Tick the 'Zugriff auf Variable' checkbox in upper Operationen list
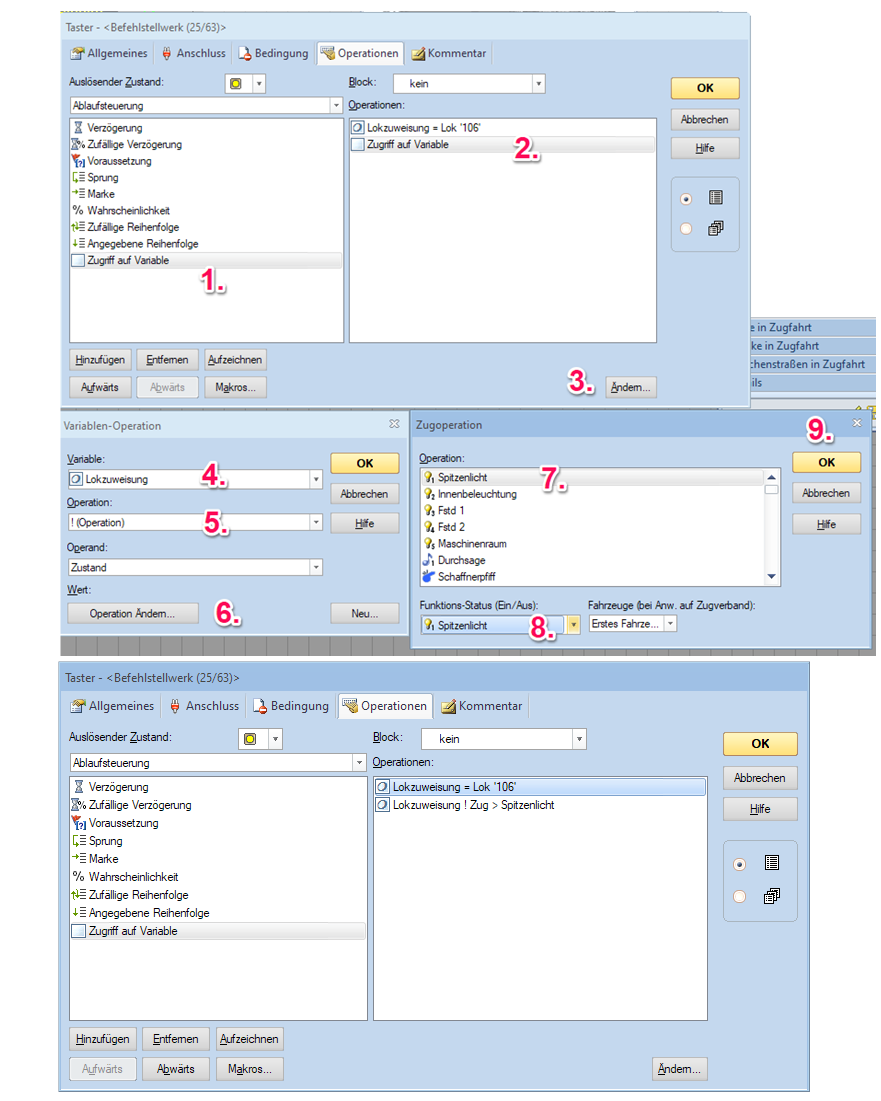Image resolution: width=881 pixels, height=1101 pixels. click(x=358, y=145)
